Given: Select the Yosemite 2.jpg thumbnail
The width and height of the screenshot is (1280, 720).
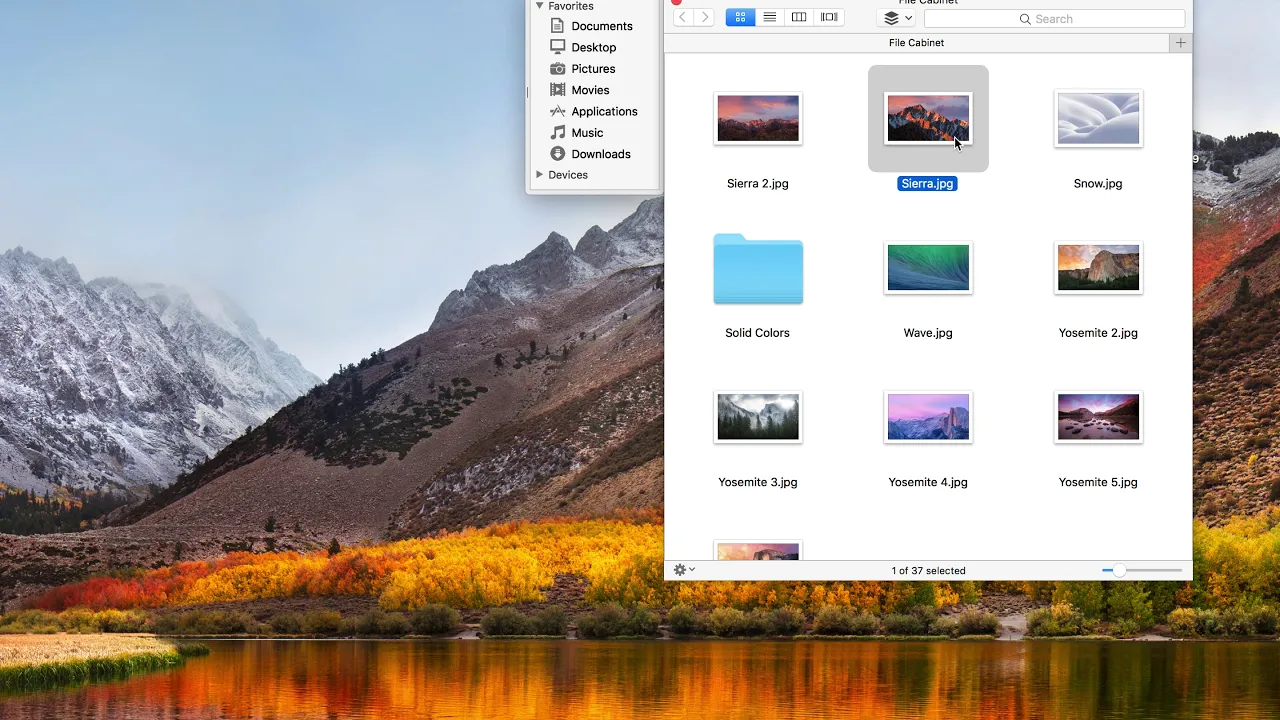Looking at the screenshot, I should [1098, 268].
